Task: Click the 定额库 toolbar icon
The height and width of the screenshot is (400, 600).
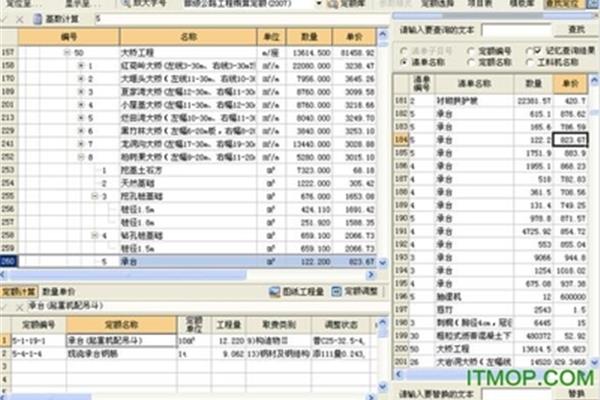Action: [x=333, y=4]
